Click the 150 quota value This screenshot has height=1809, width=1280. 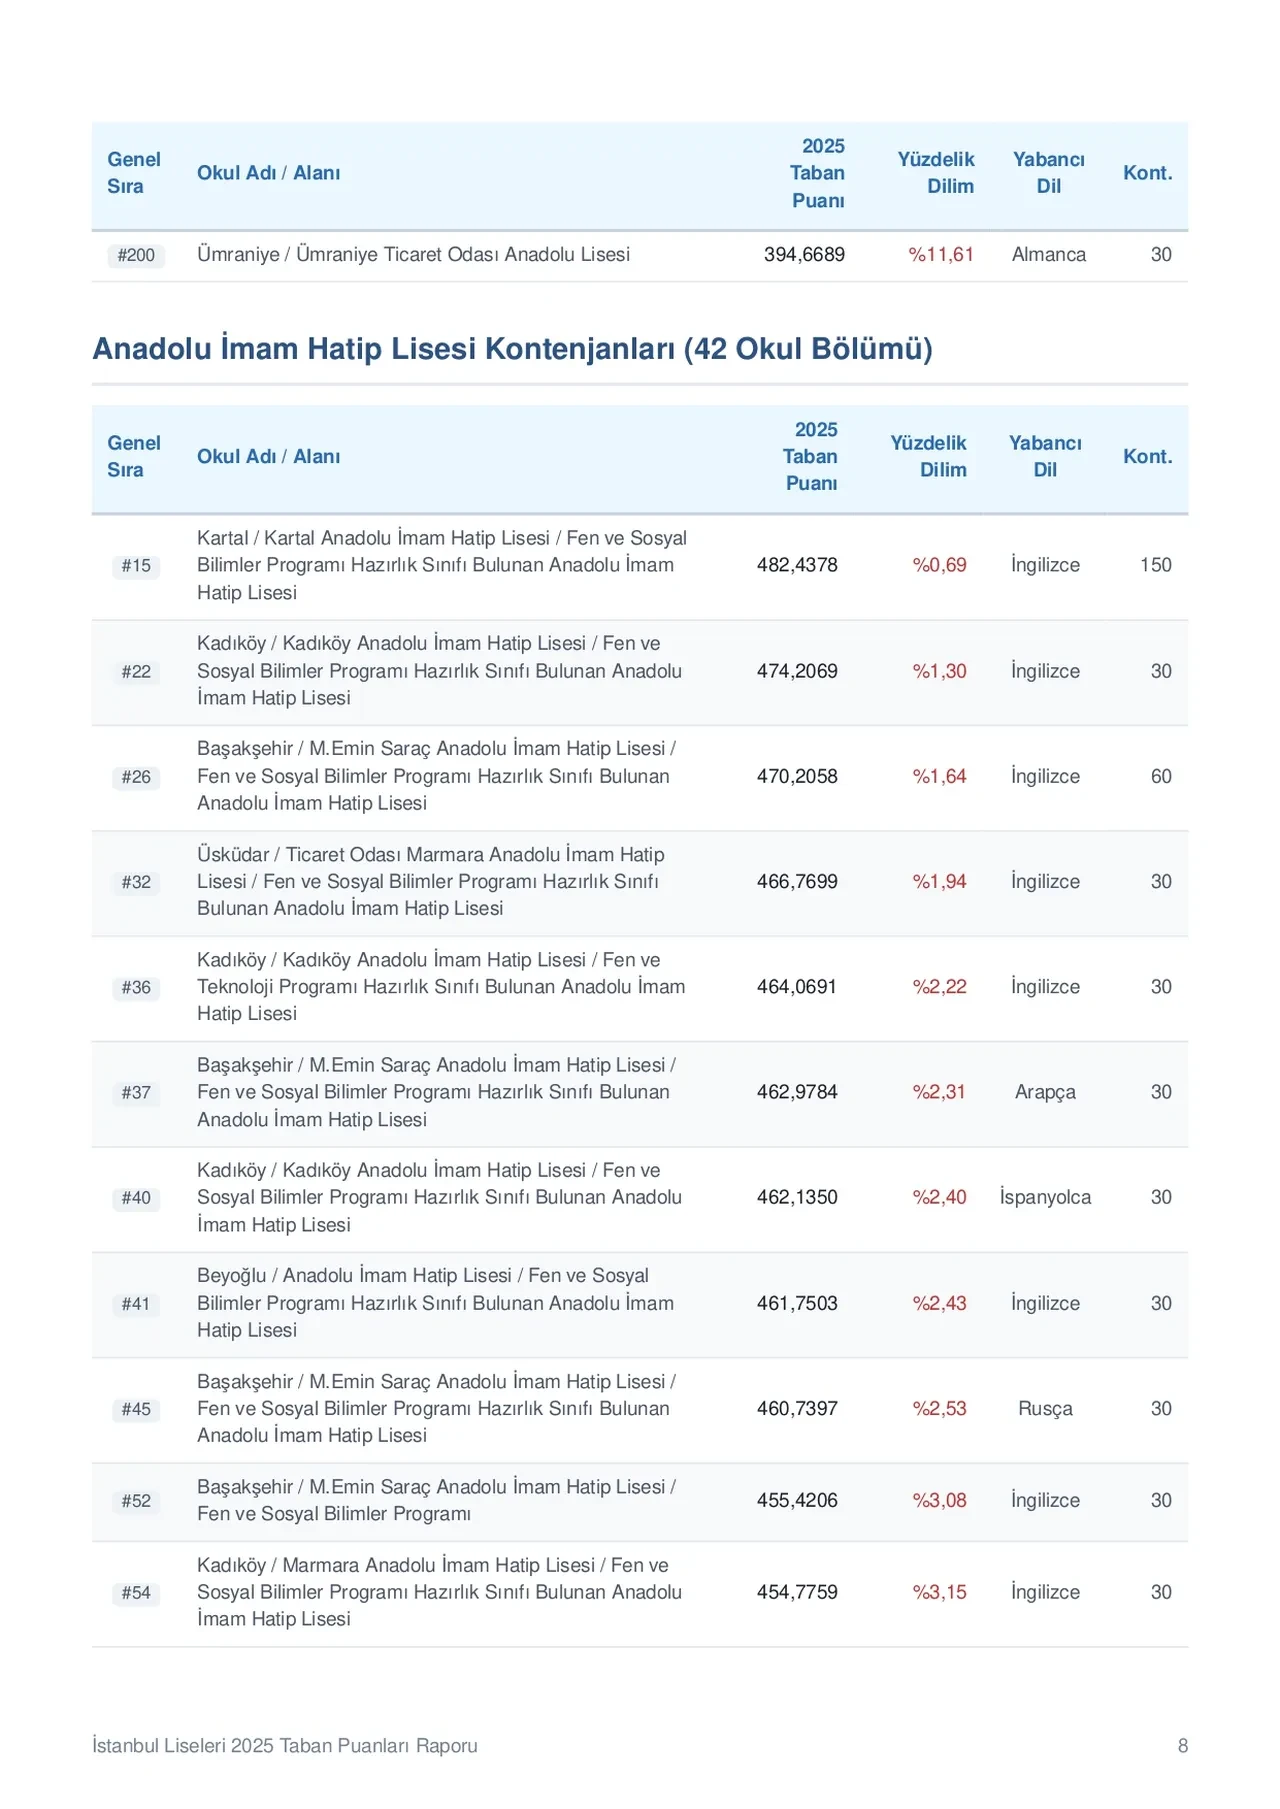(x=1156, y=565)
